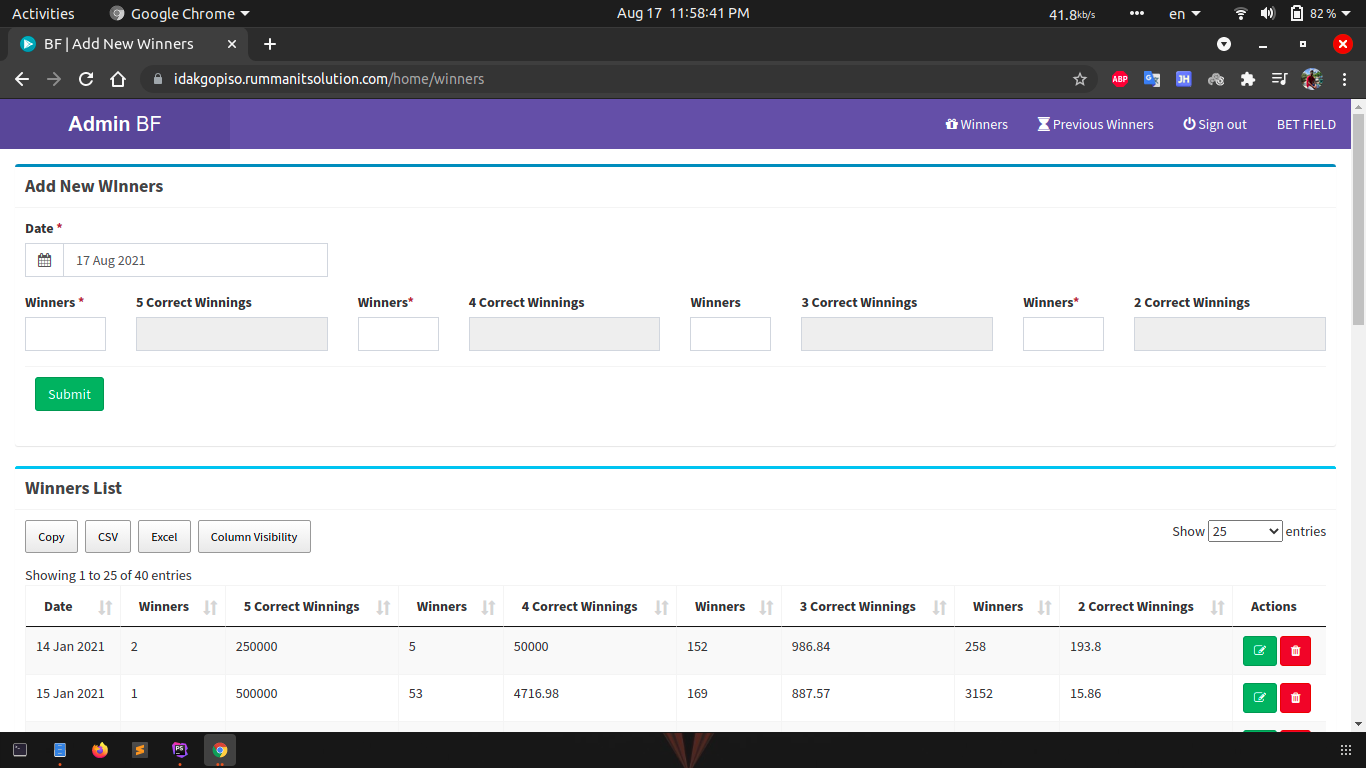Go to the BET FIELD menu item
Image resolution: width=1366 pixels, height=768 pixels.
click(1306, 124)
